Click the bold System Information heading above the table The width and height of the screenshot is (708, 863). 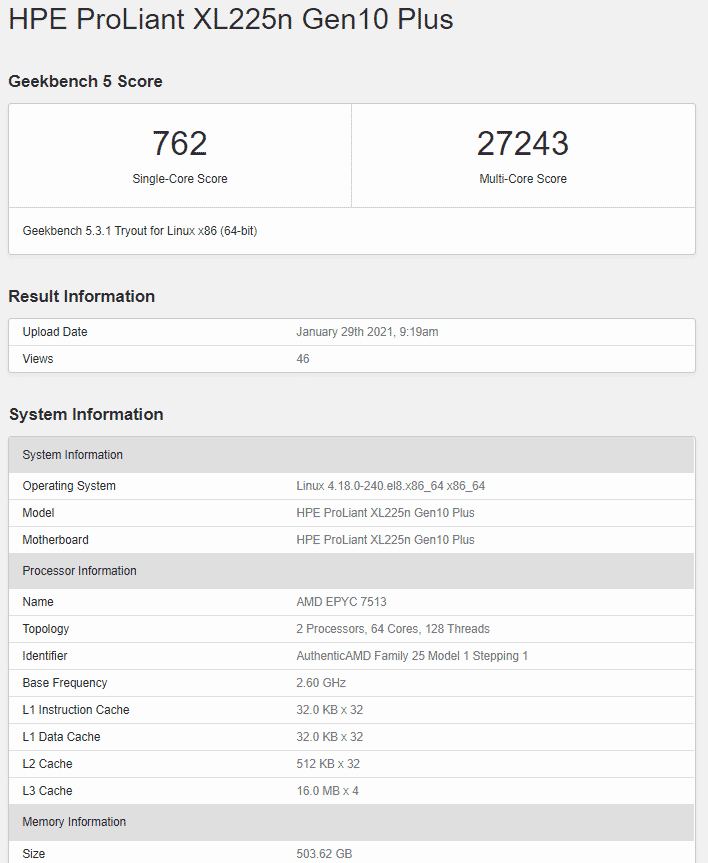pos(86,414)
